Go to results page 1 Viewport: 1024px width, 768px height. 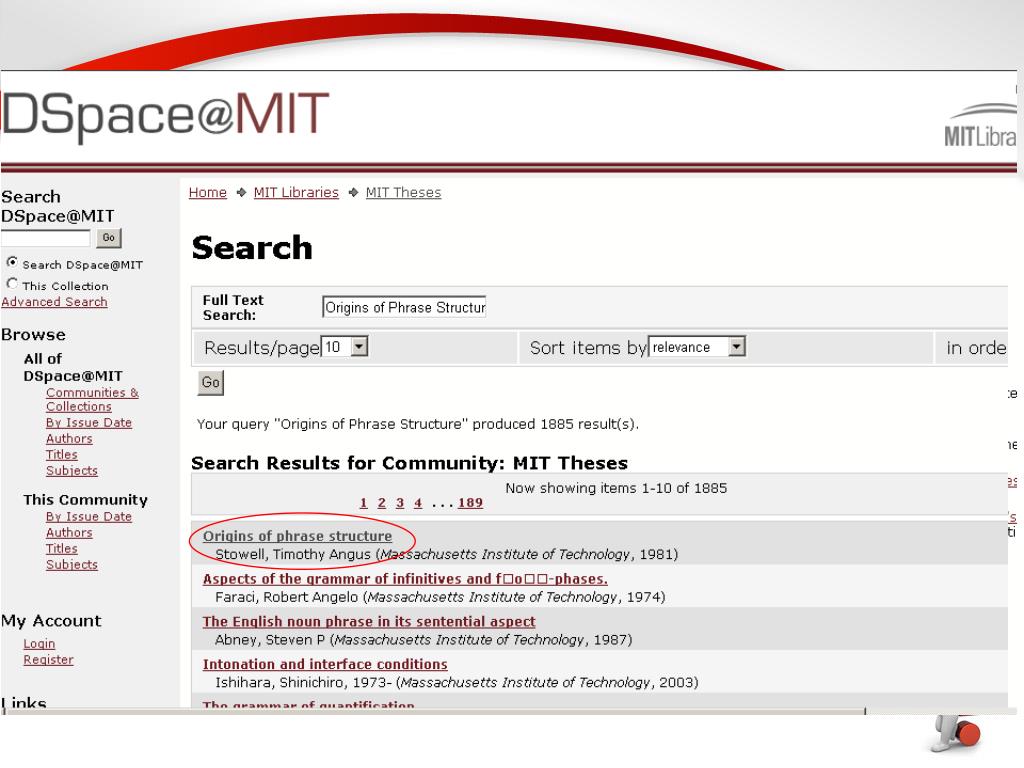[x=364, y=503]
